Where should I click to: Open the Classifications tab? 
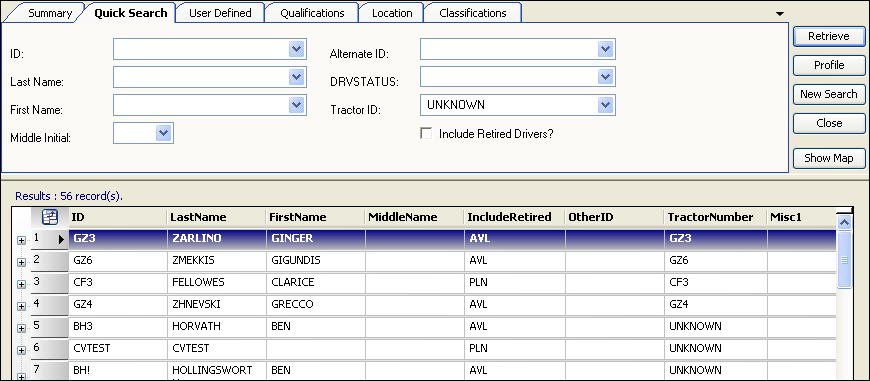pos(473,13)
